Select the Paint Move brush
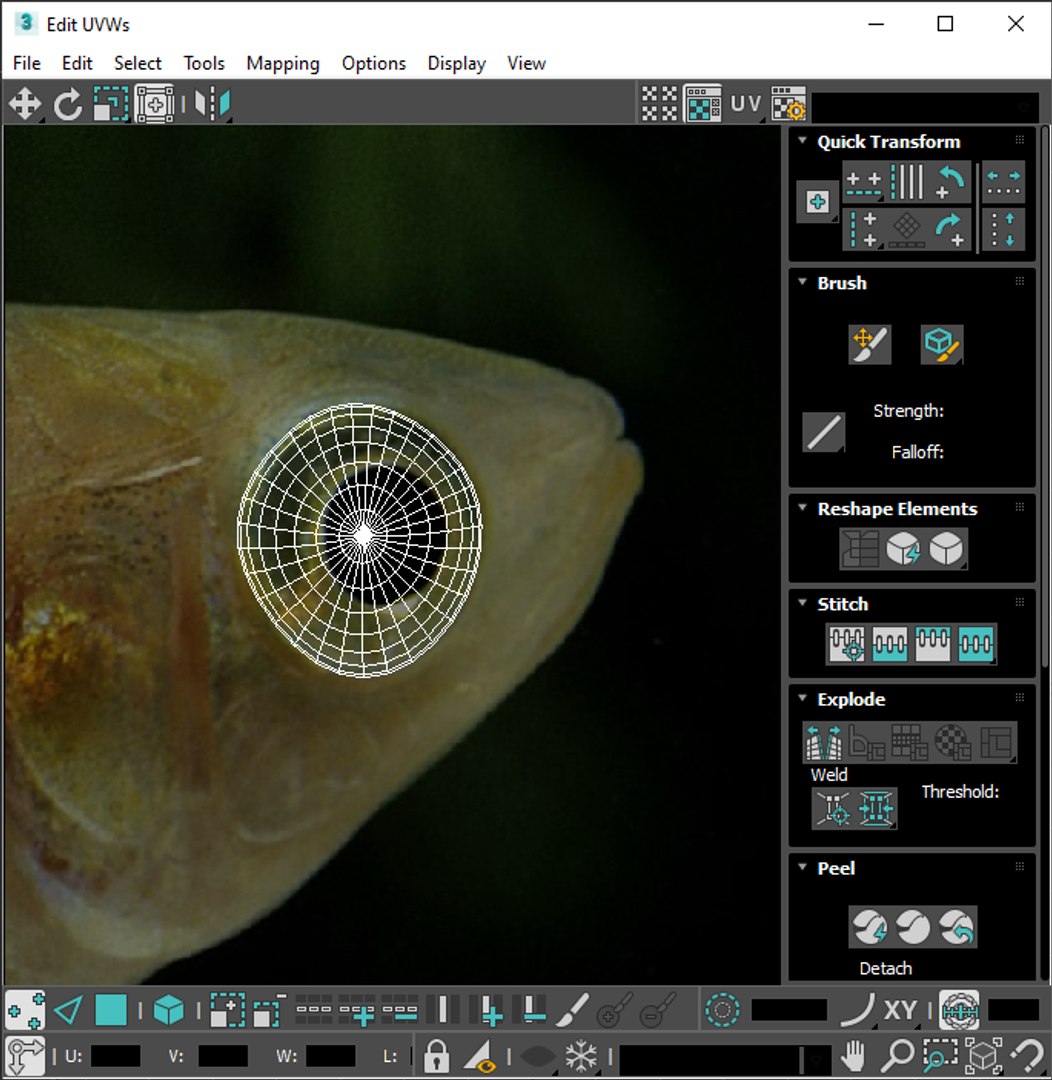The width and height of the screenshot is (1052, 1080). pos(869,344)
